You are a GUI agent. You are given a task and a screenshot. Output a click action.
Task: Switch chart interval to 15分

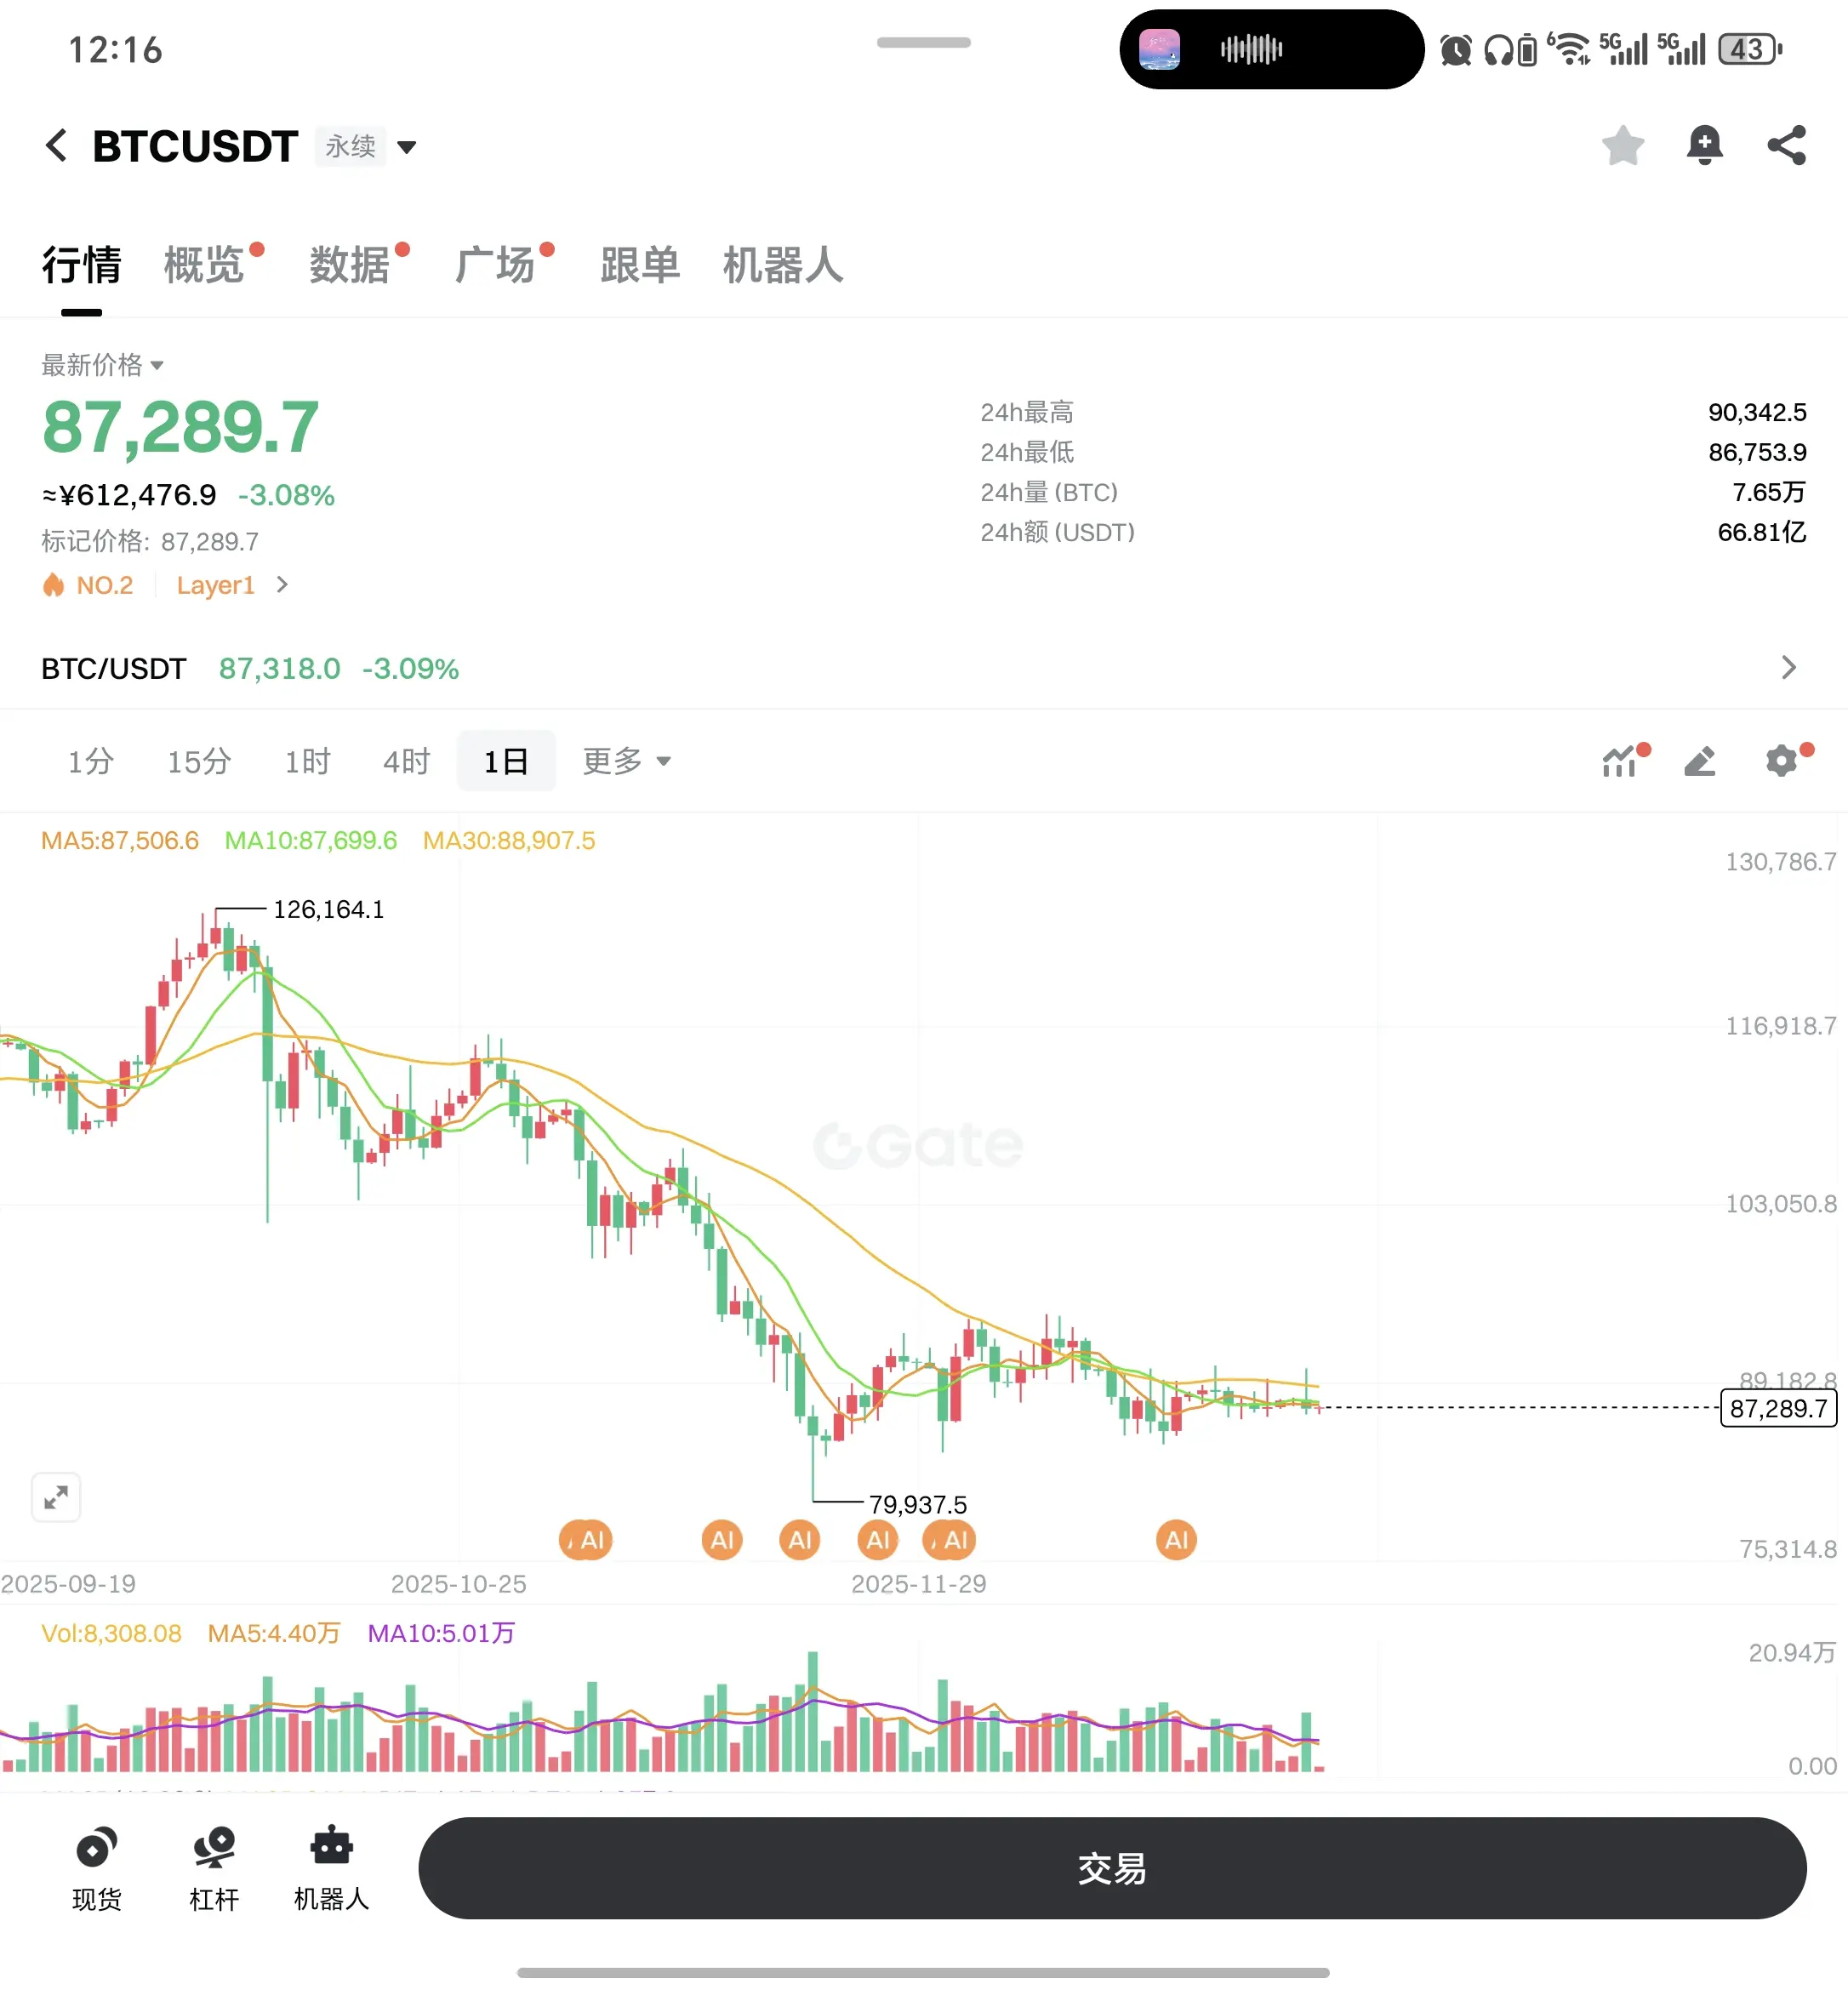(199, 761)
